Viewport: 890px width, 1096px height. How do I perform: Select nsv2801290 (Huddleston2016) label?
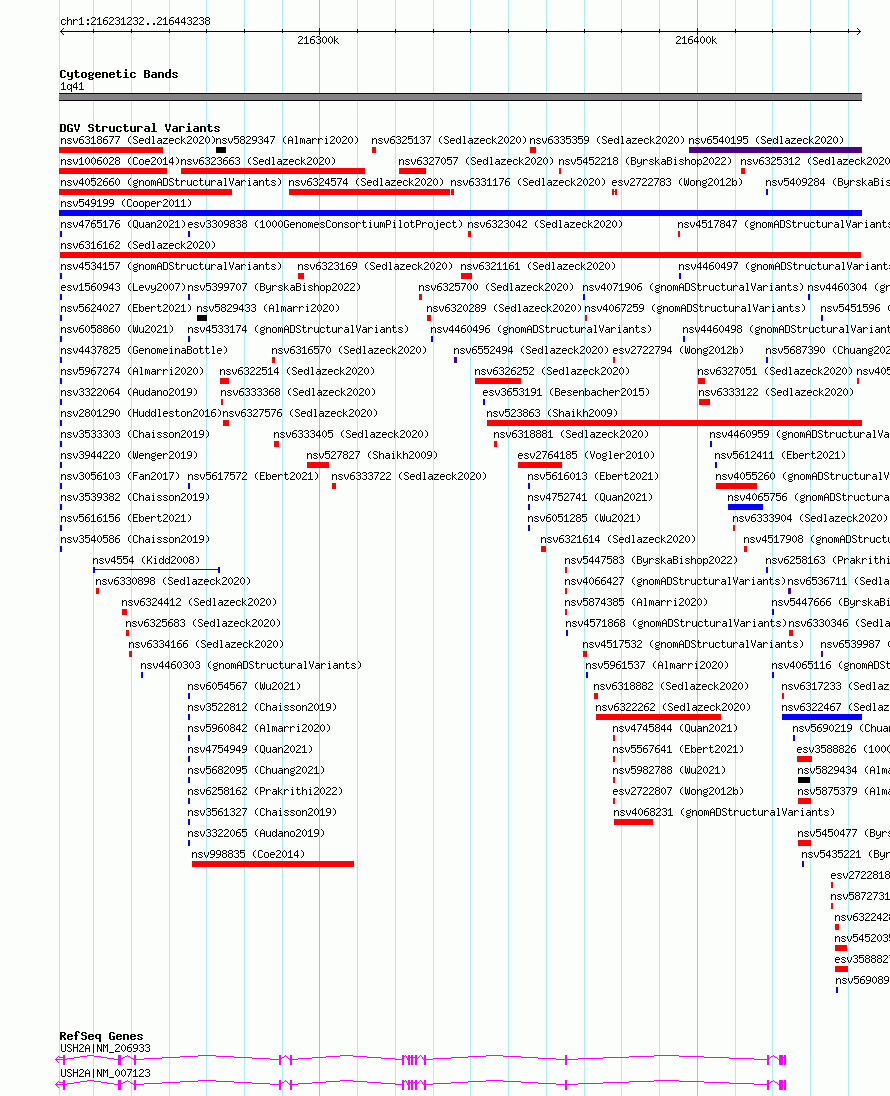[x=141, y=413]
